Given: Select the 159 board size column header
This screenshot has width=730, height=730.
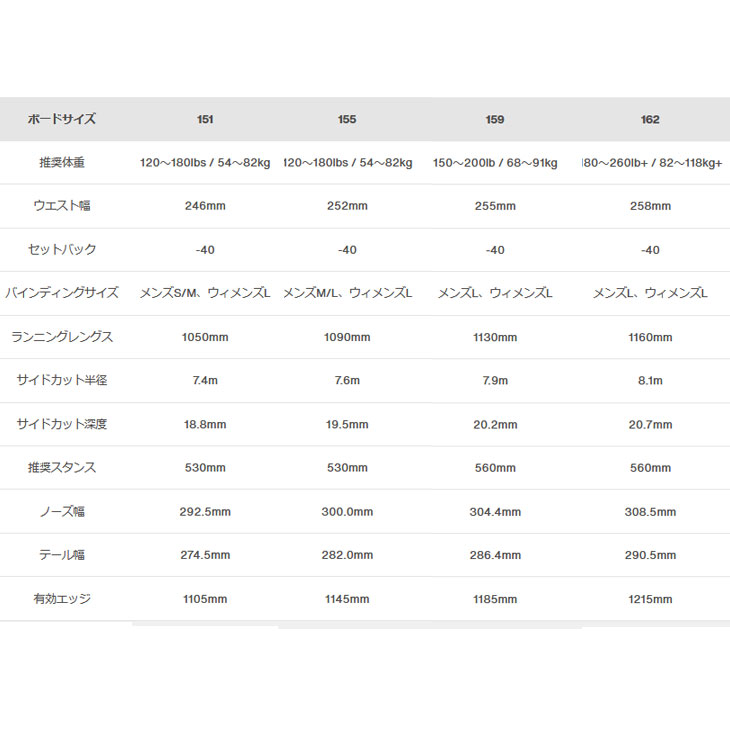Looking at the screenshot, I should coord(495,120).
